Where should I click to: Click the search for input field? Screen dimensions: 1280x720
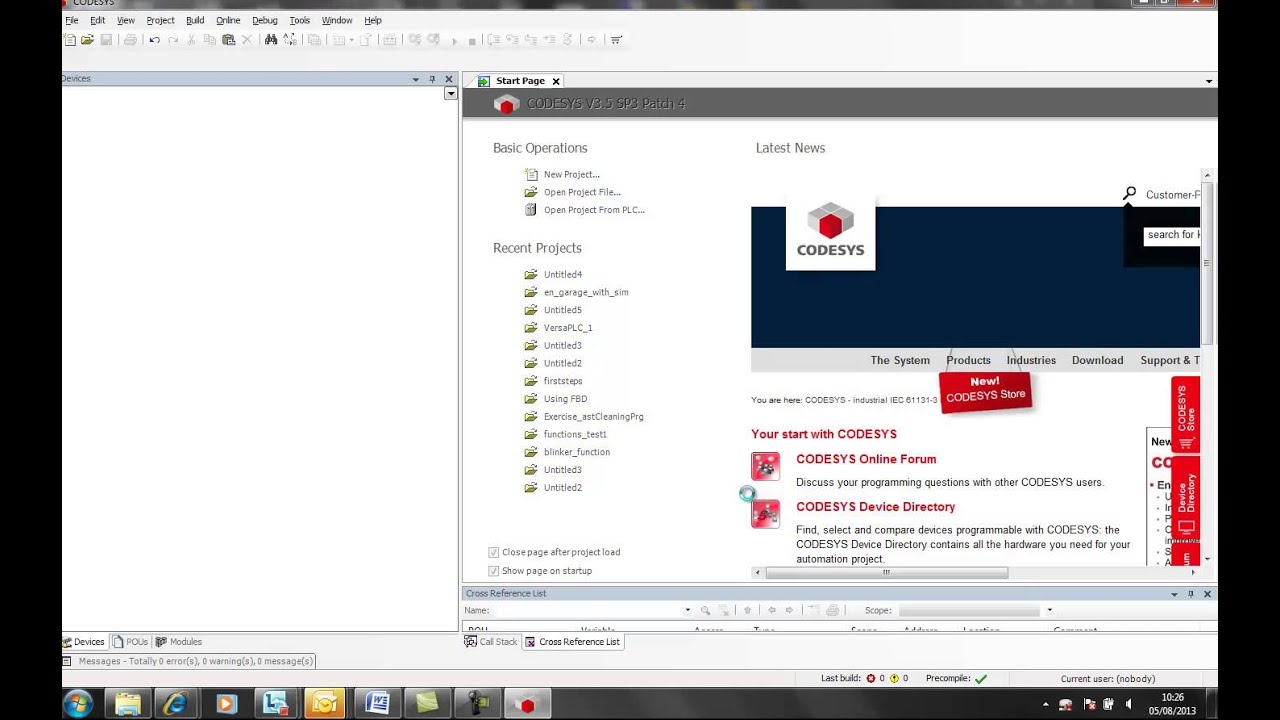(1172, 235)
